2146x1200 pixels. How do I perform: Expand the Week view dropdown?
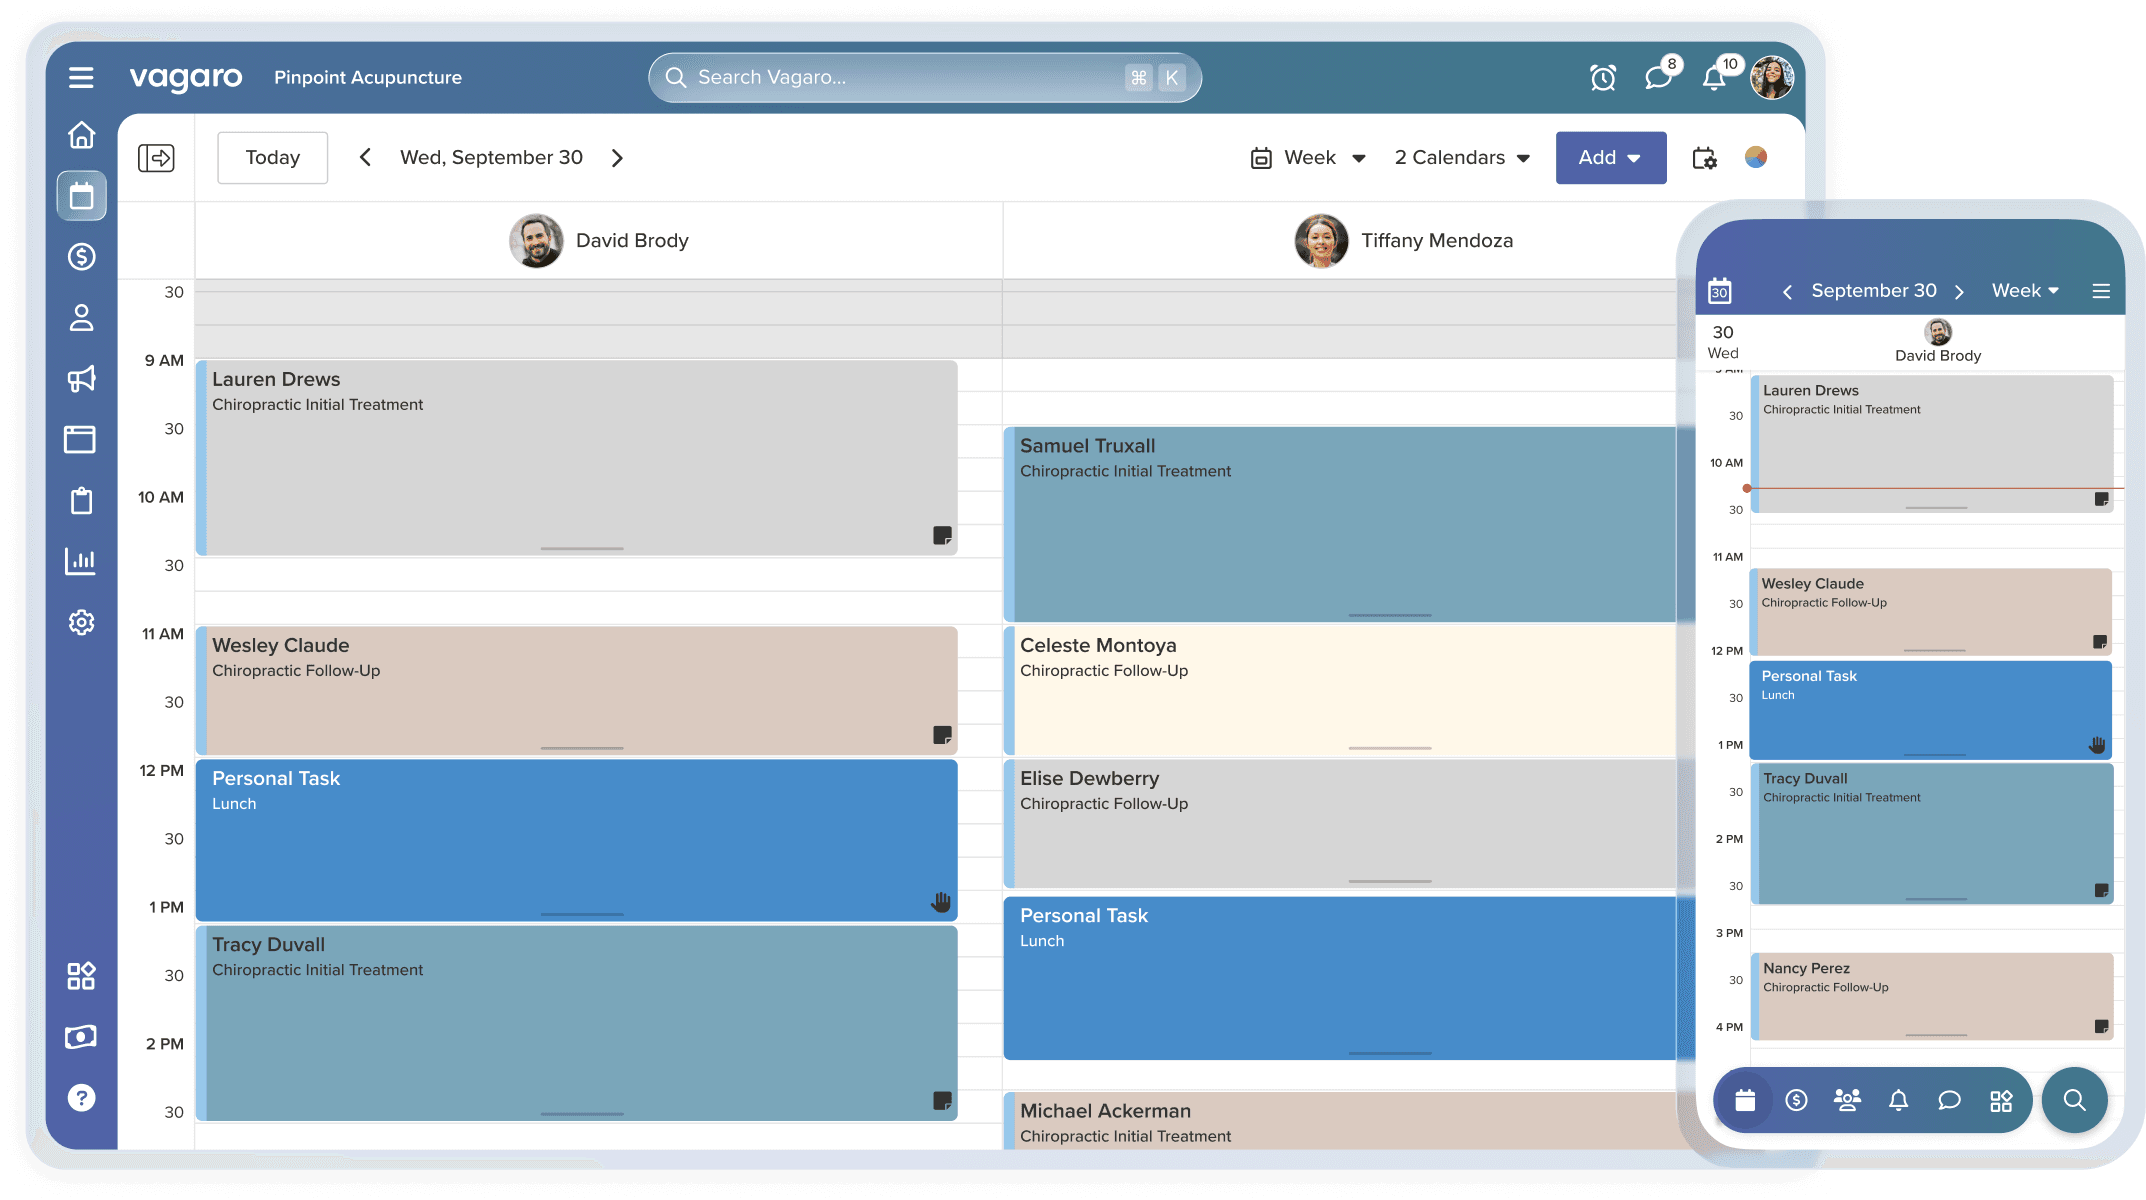click(1309, 158)
